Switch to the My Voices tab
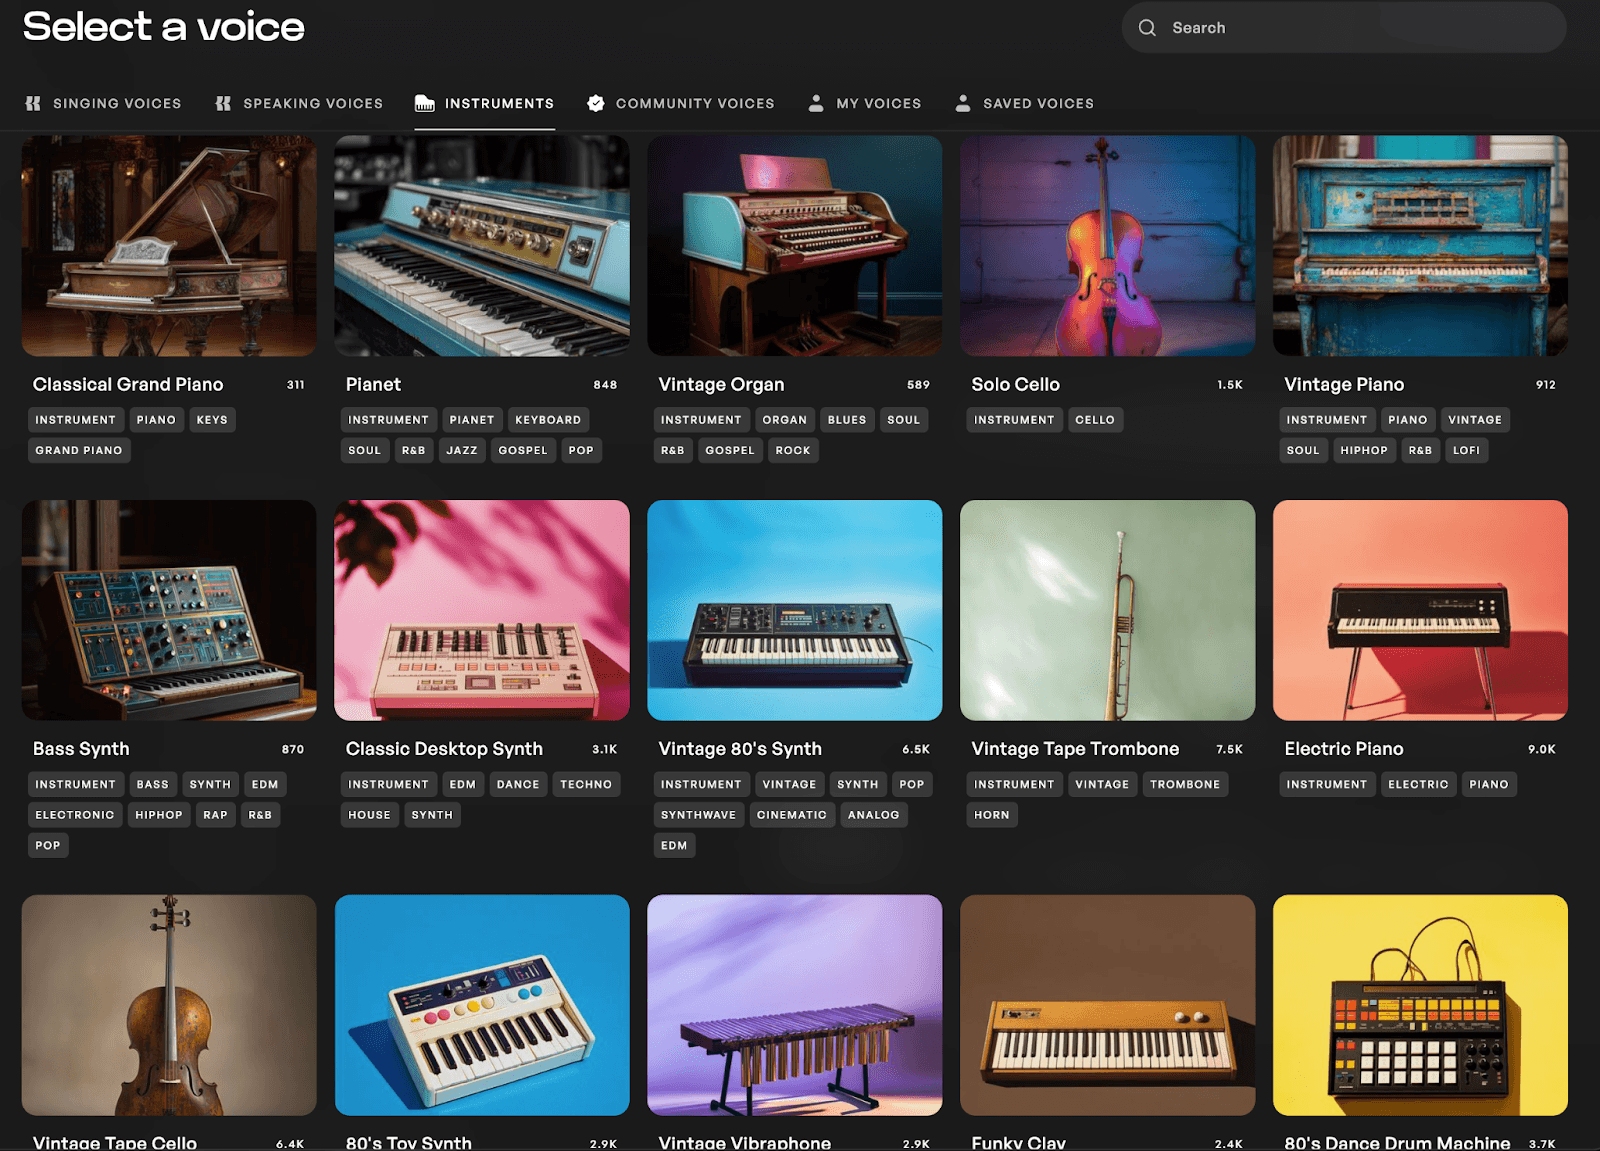Viewport: 1600px width, 1151px height. (x=866, y=103)
